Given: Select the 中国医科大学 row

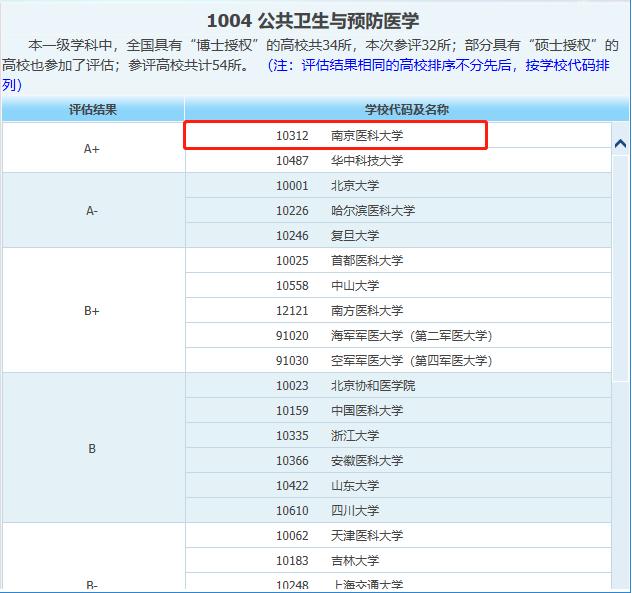Looking at the screenshot, I should coord(398,410).
